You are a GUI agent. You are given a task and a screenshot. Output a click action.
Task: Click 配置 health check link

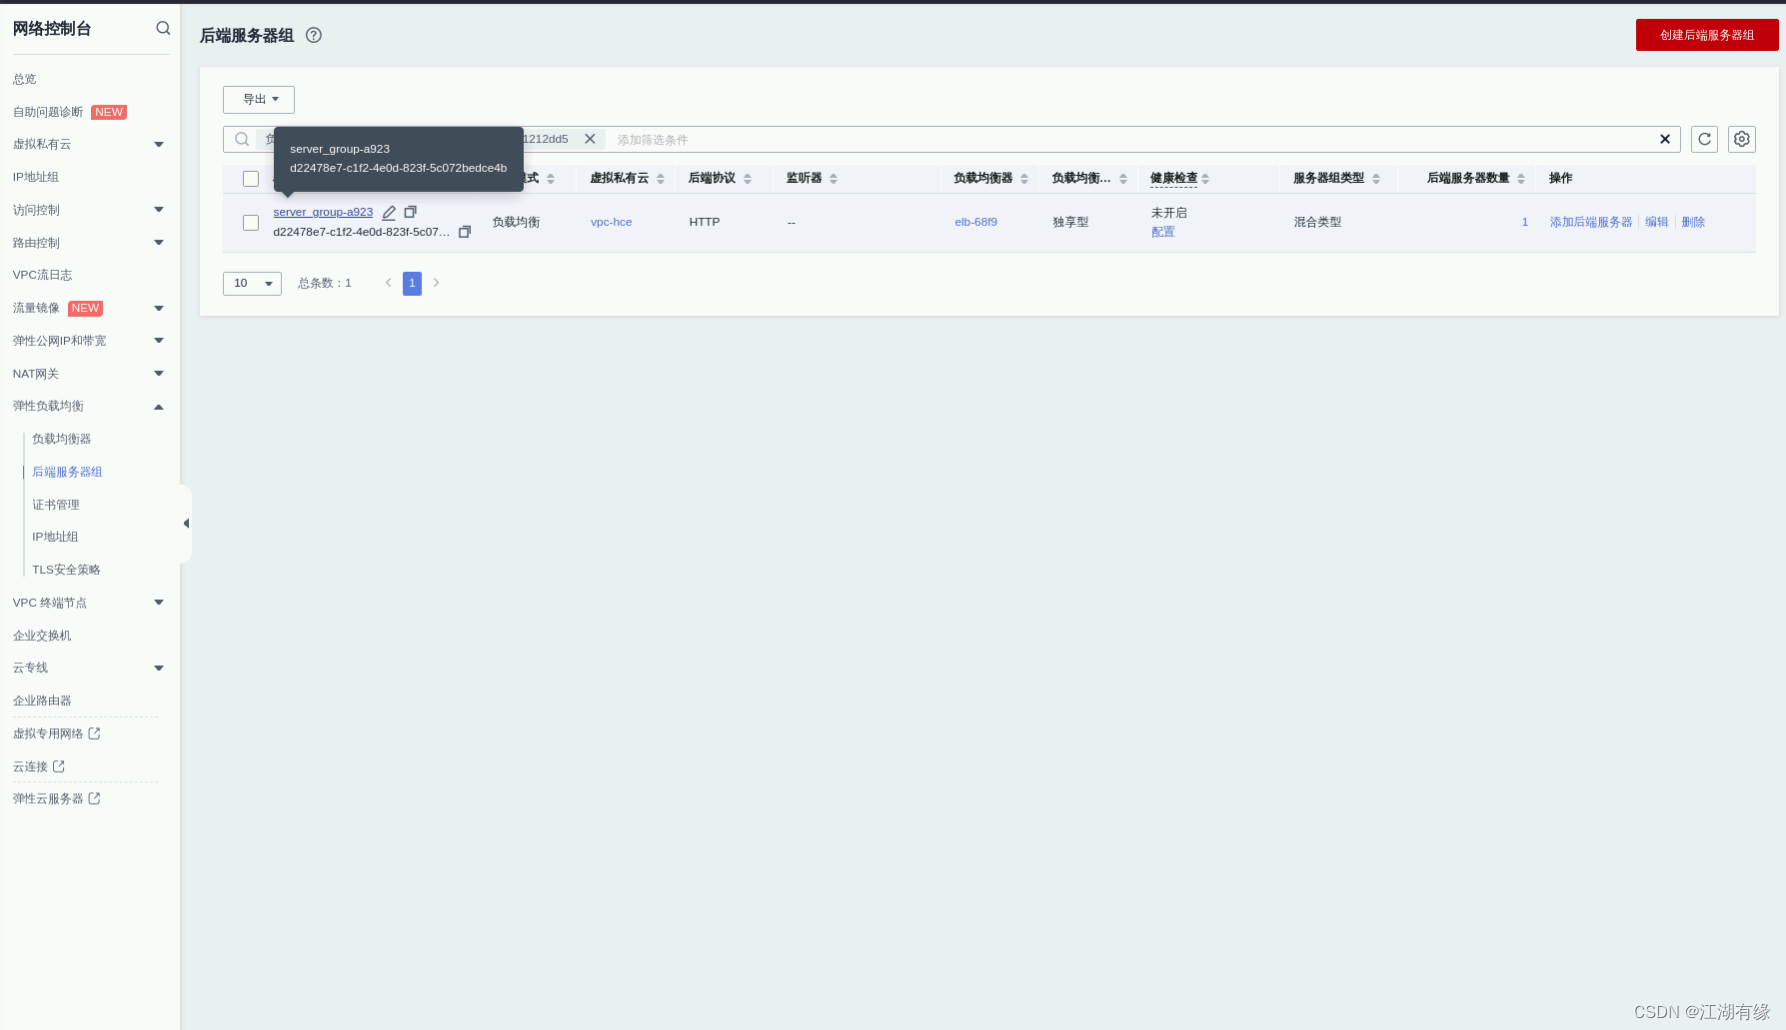[1163, 232]
